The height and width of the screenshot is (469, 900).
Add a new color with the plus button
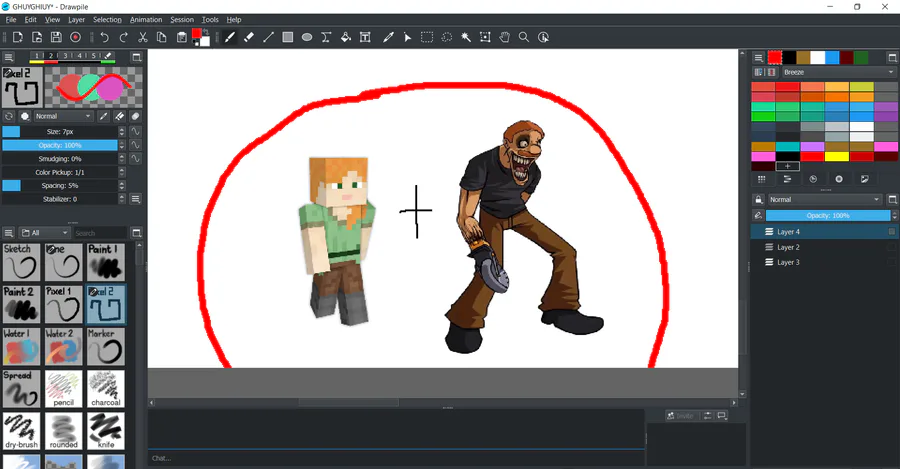[788, 166]
